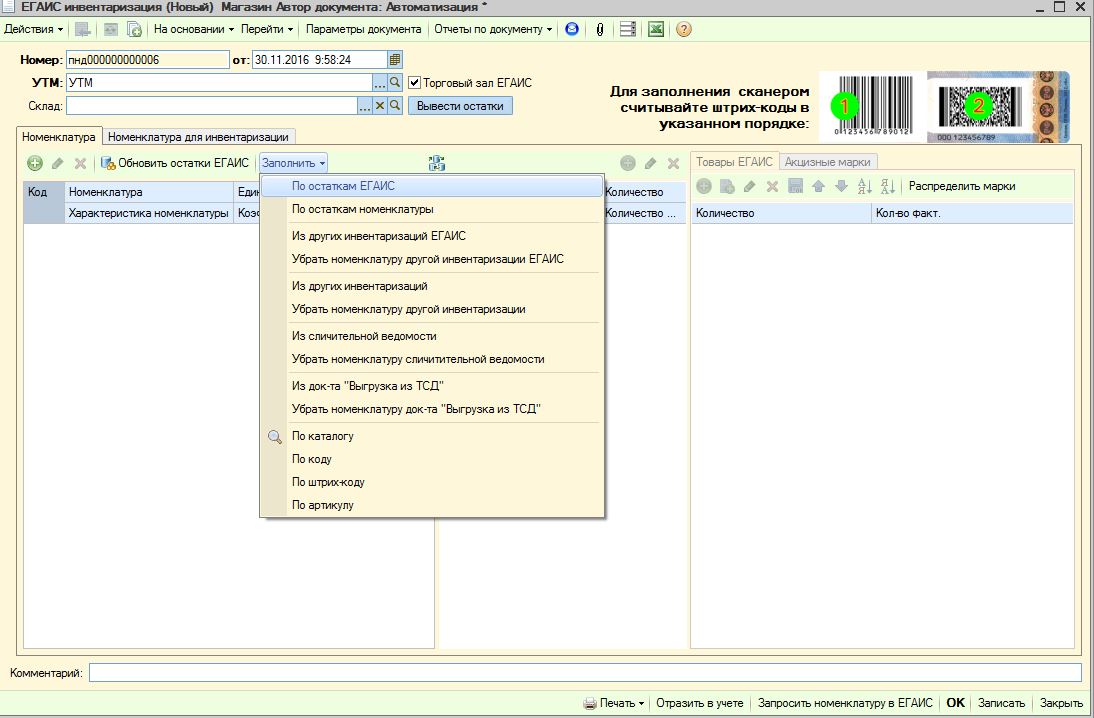Viewport: 1094px width, 718px height.
Task: Open the calendar picker beside the date field
Action: pyautogui.click(x=395, y=60)
